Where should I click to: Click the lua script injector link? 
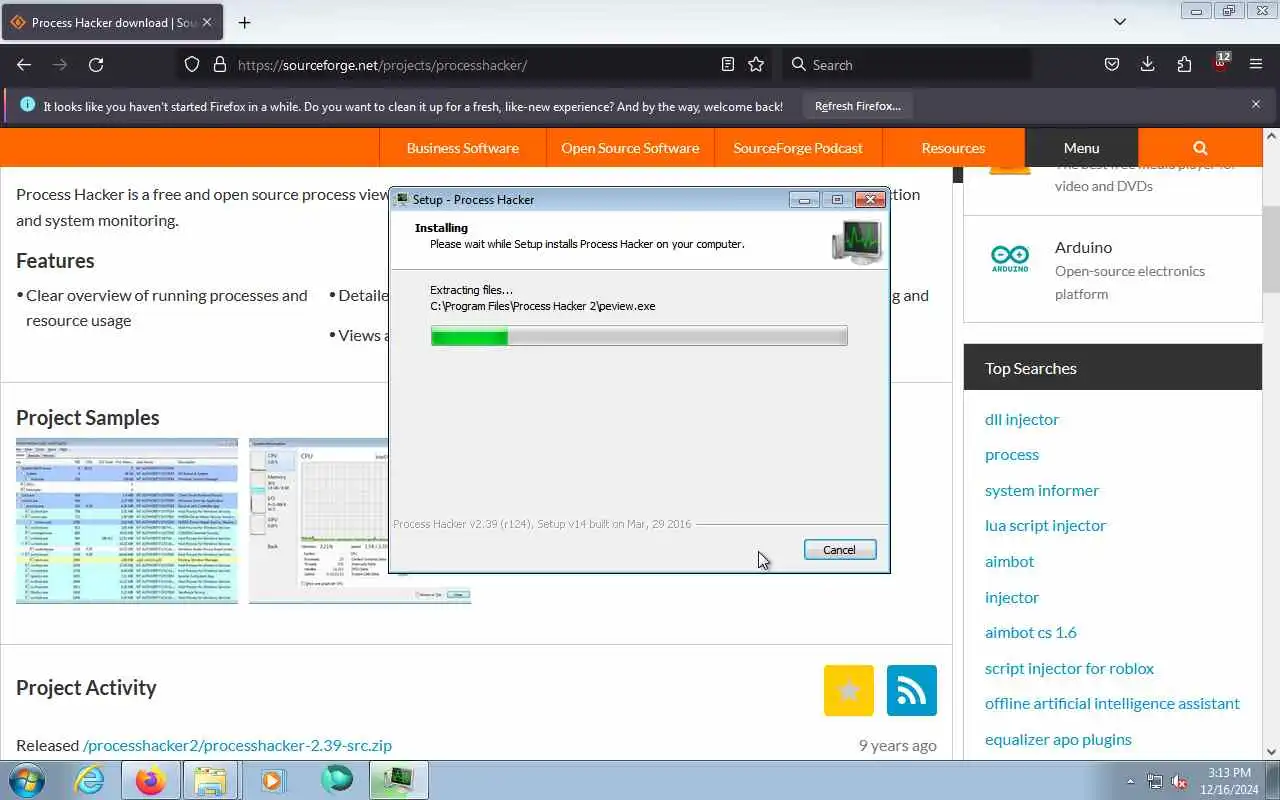point(1045,525)
